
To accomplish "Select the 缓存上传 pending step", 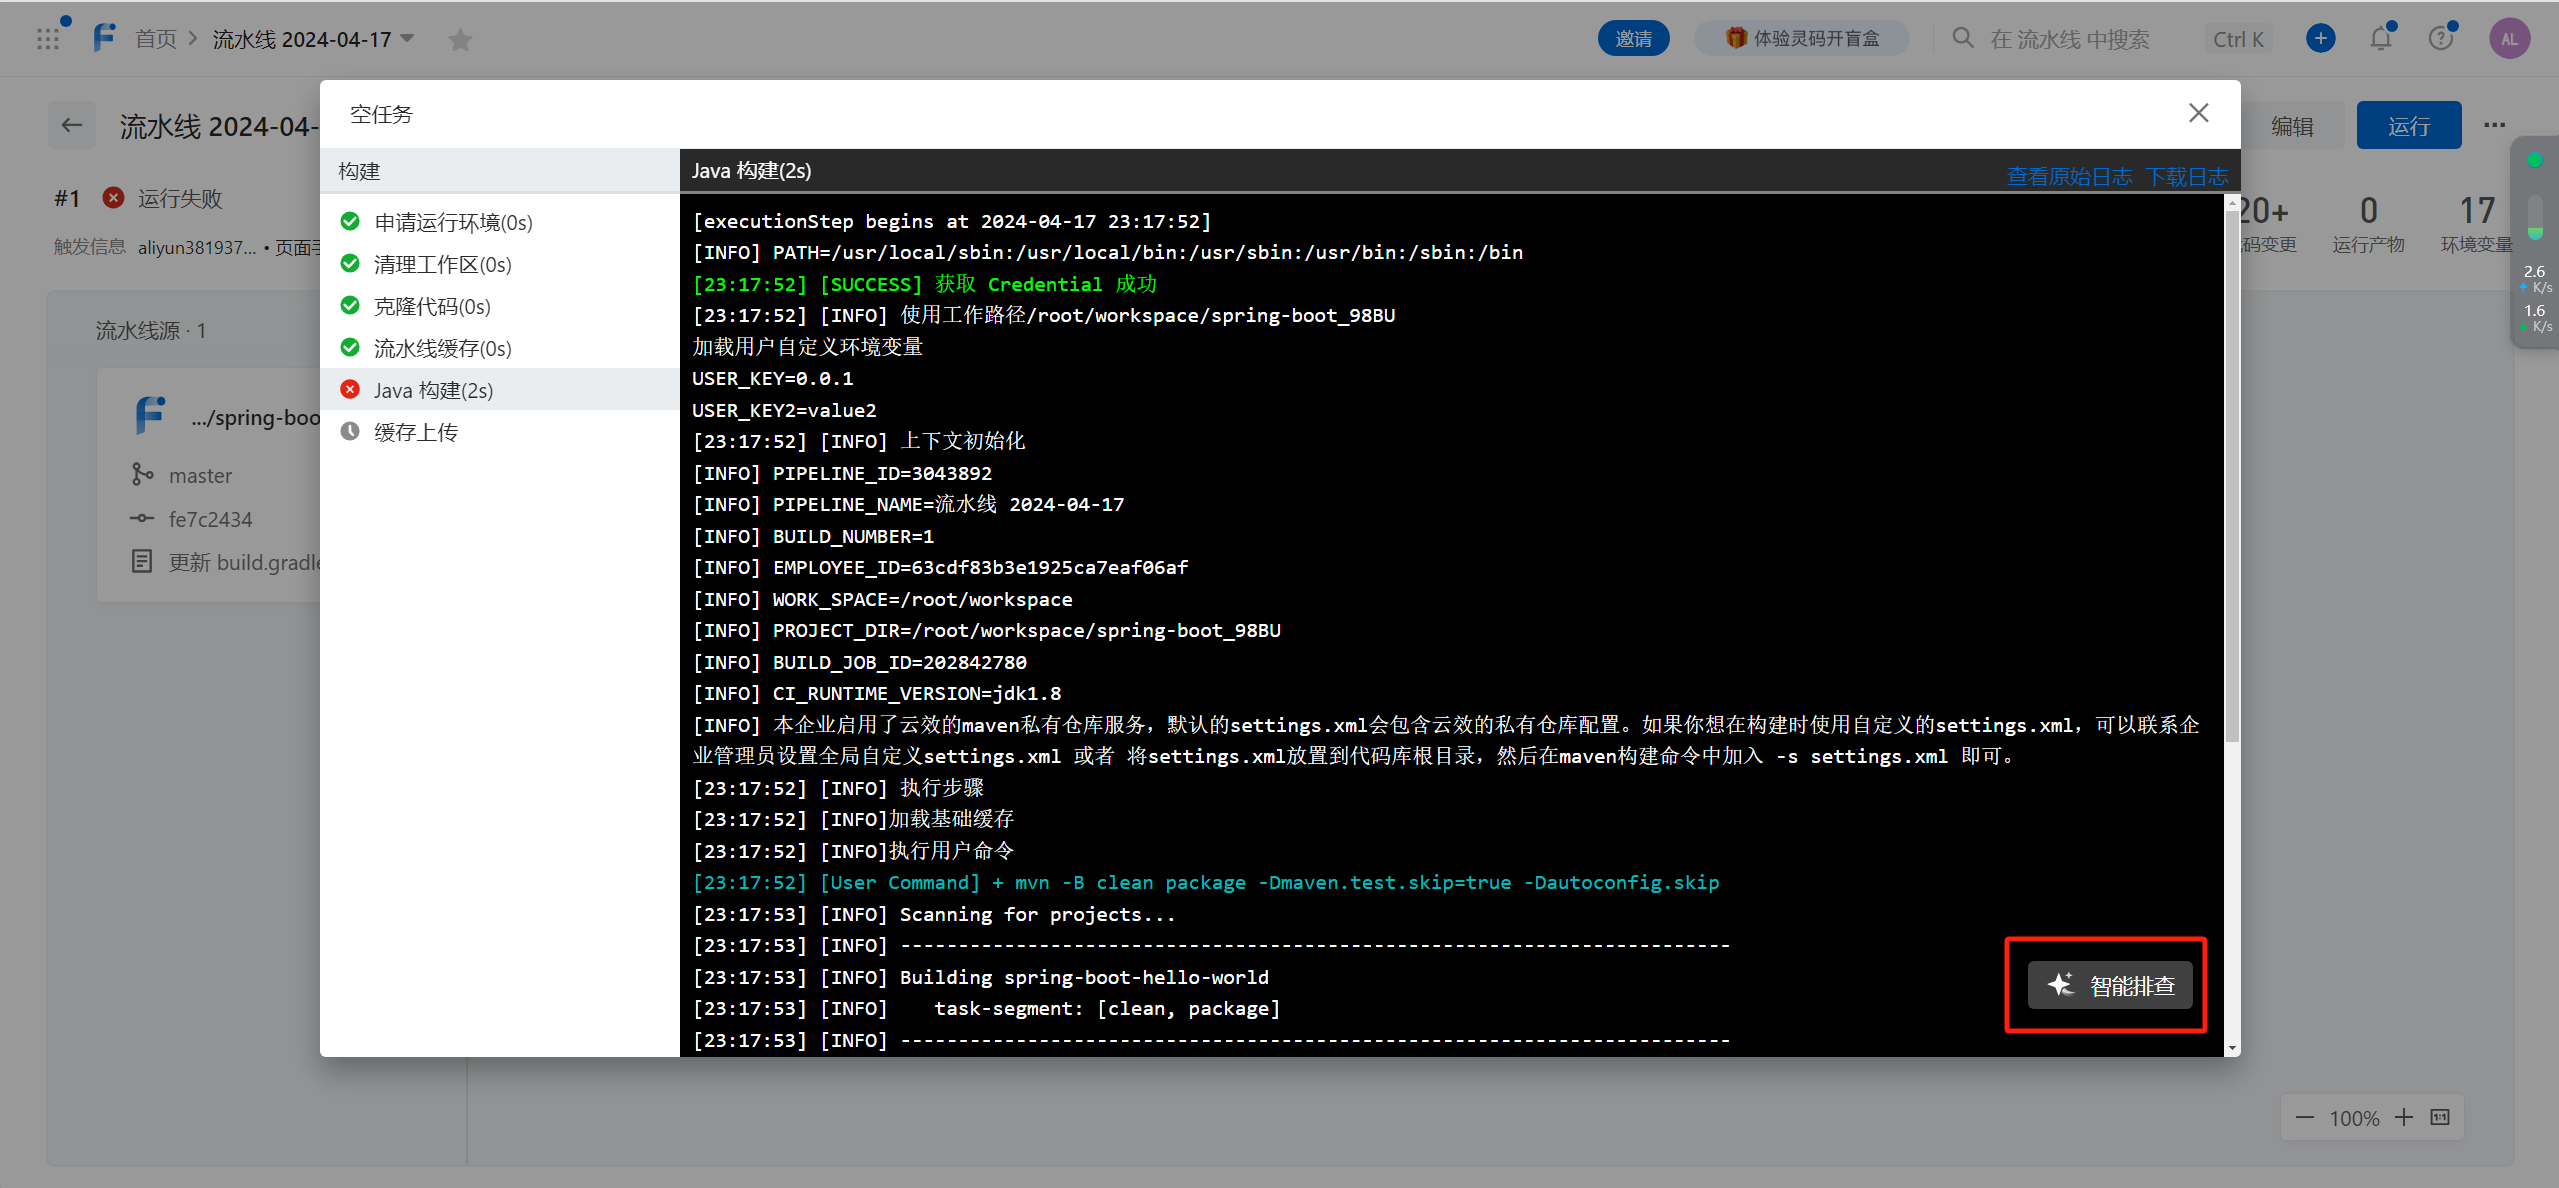I will 415,432.
